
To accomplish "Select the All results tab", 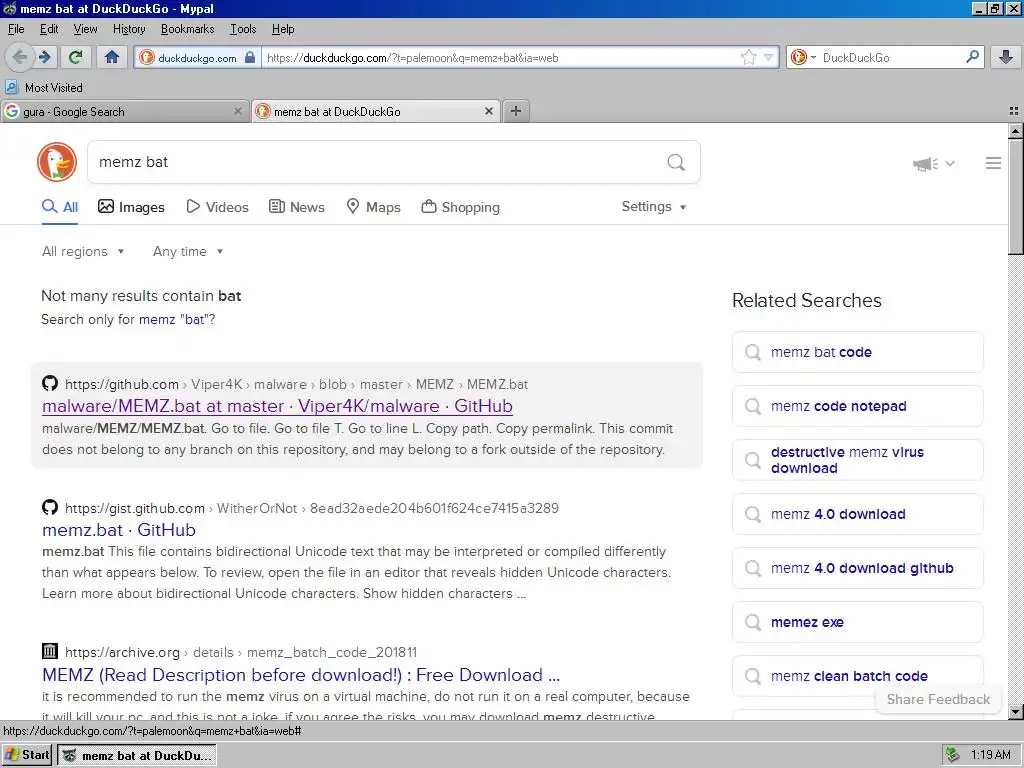I will pyautogui.click(x=60, y=207).
